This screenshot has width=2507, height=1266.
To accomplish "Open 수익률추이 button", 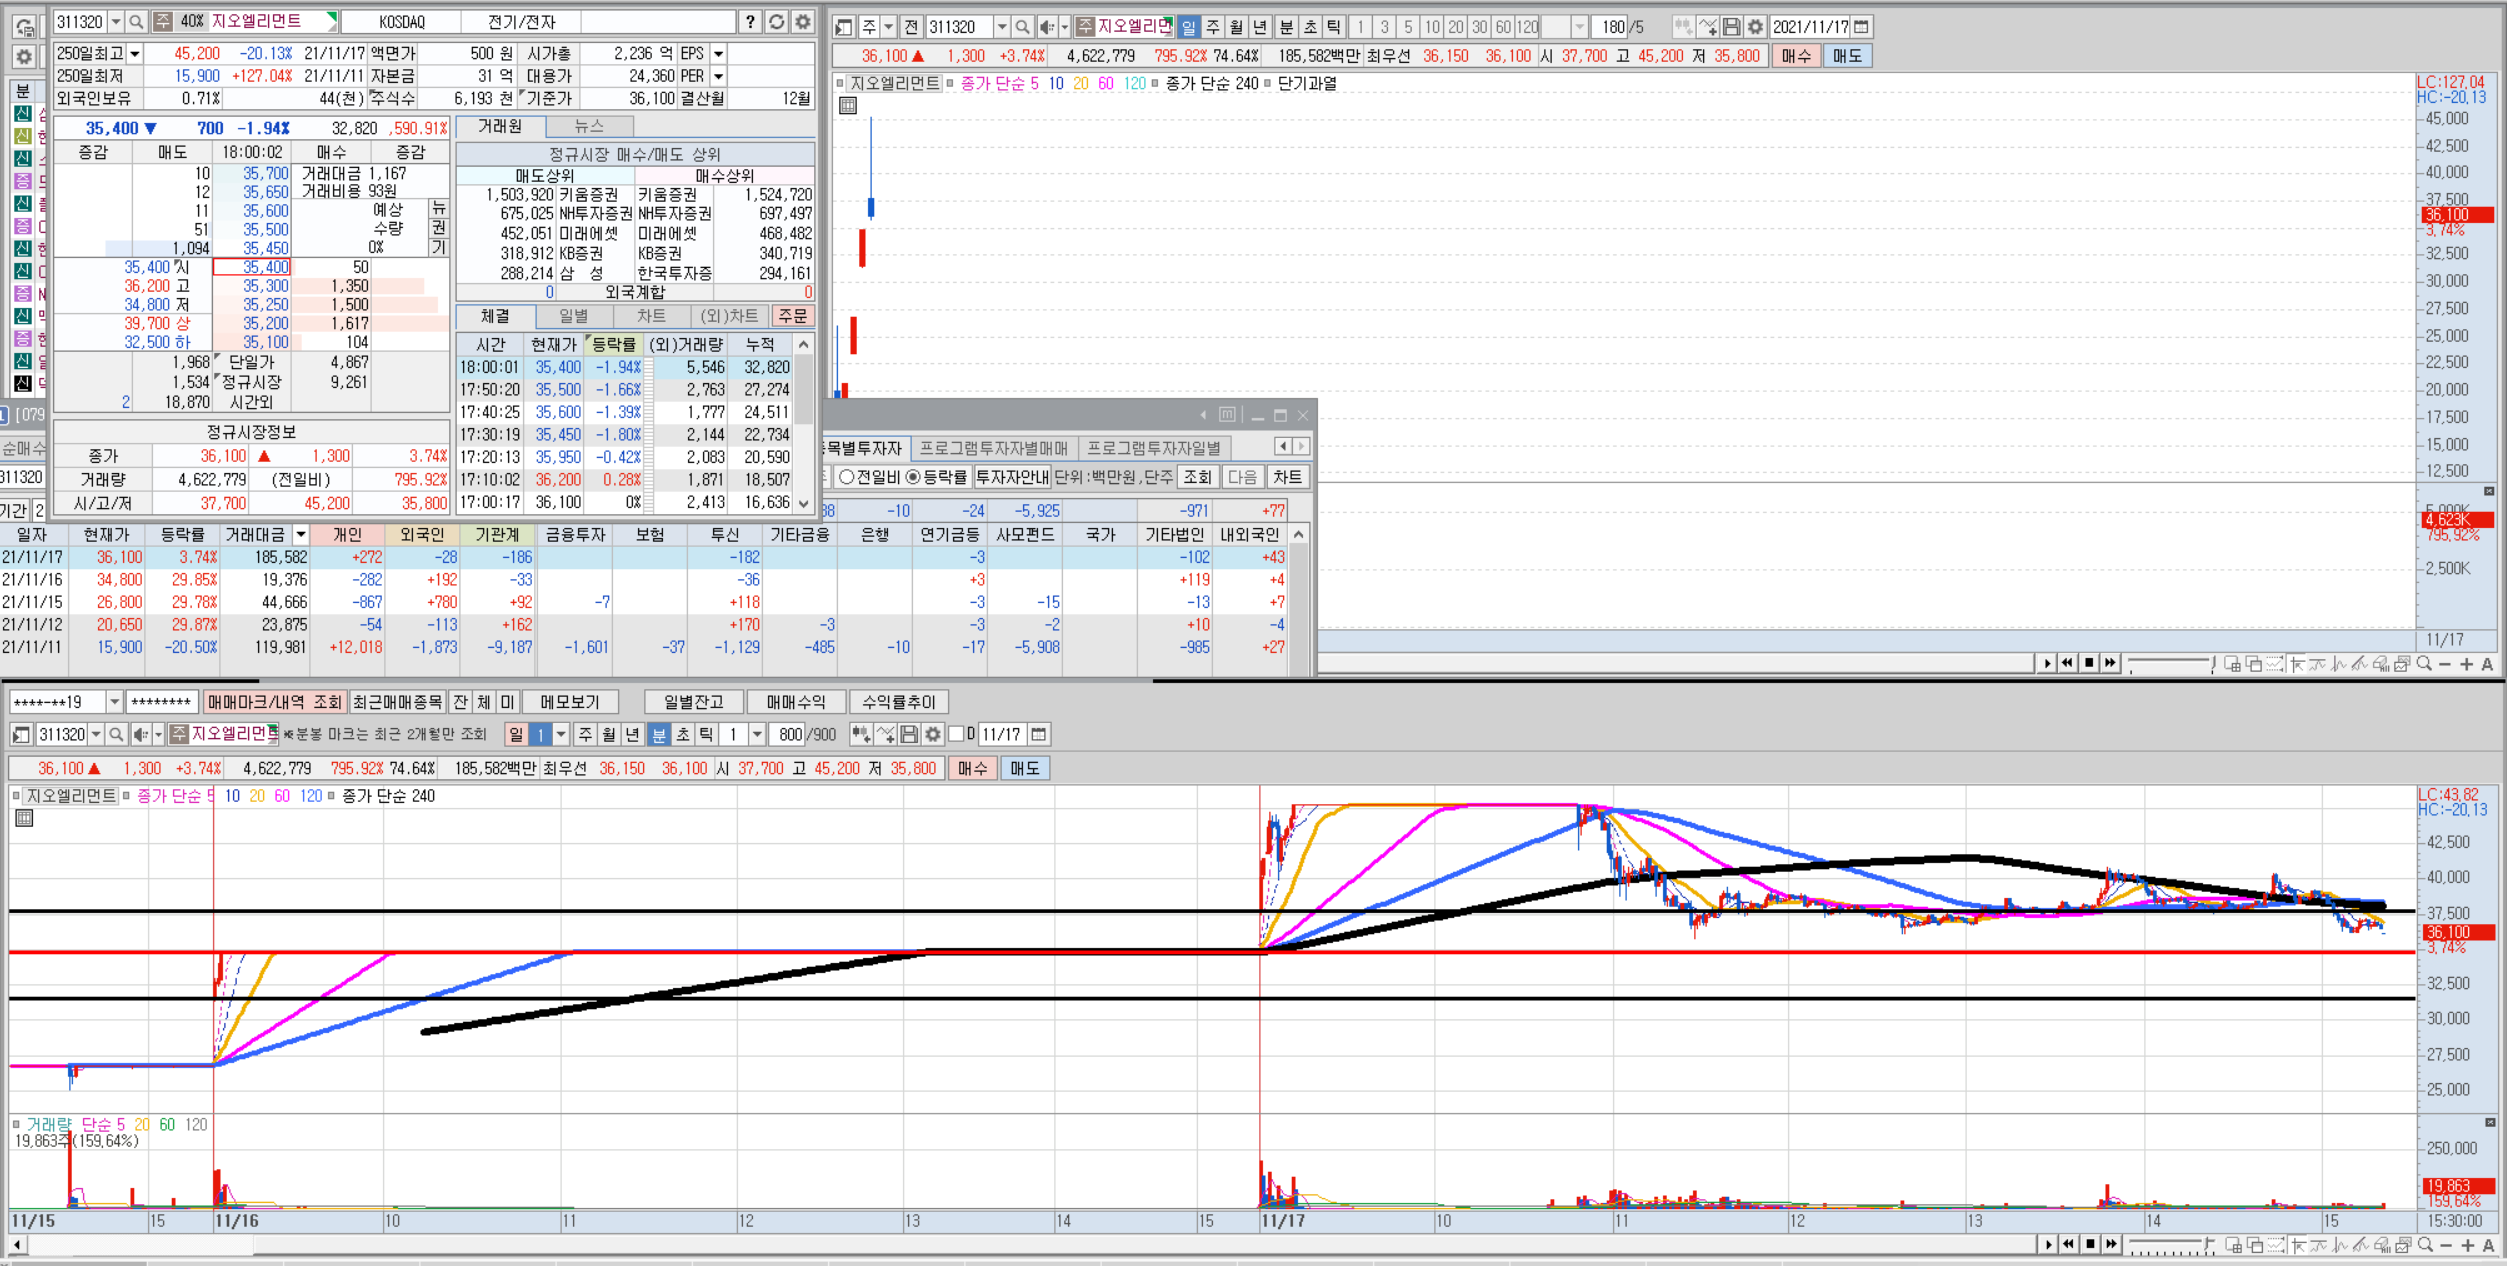I will click(x=898, y=702).
